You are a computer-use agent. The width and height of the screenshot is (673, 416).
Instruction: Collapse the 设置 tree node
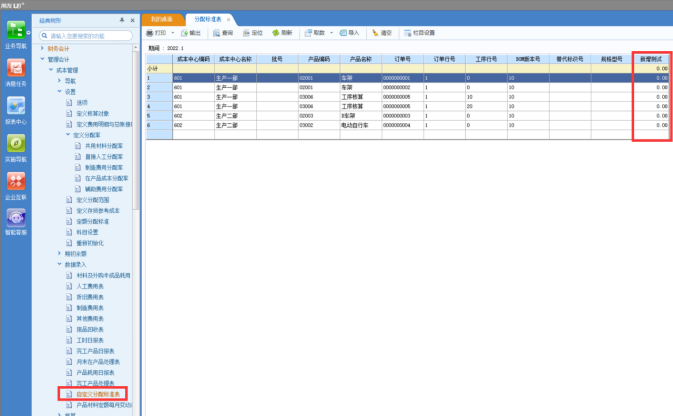59,91
